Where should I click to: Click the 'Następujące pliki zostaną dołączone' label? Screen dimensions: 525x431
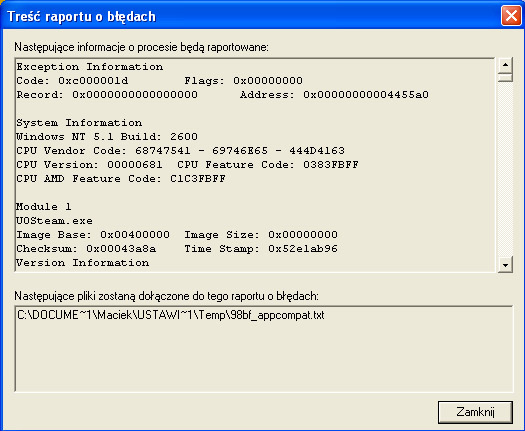(166, 296)
